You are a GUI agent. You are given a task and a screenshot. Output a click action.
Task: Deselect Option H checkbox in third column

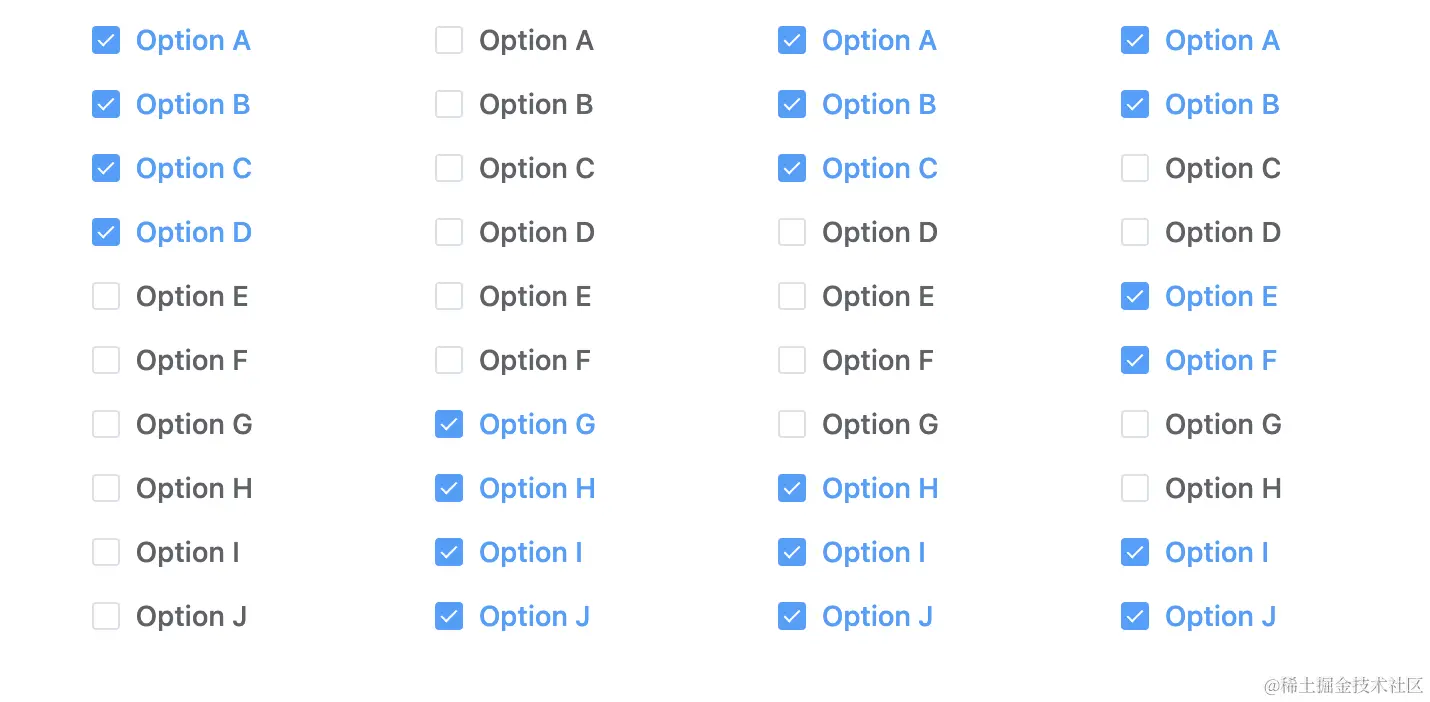792,489
